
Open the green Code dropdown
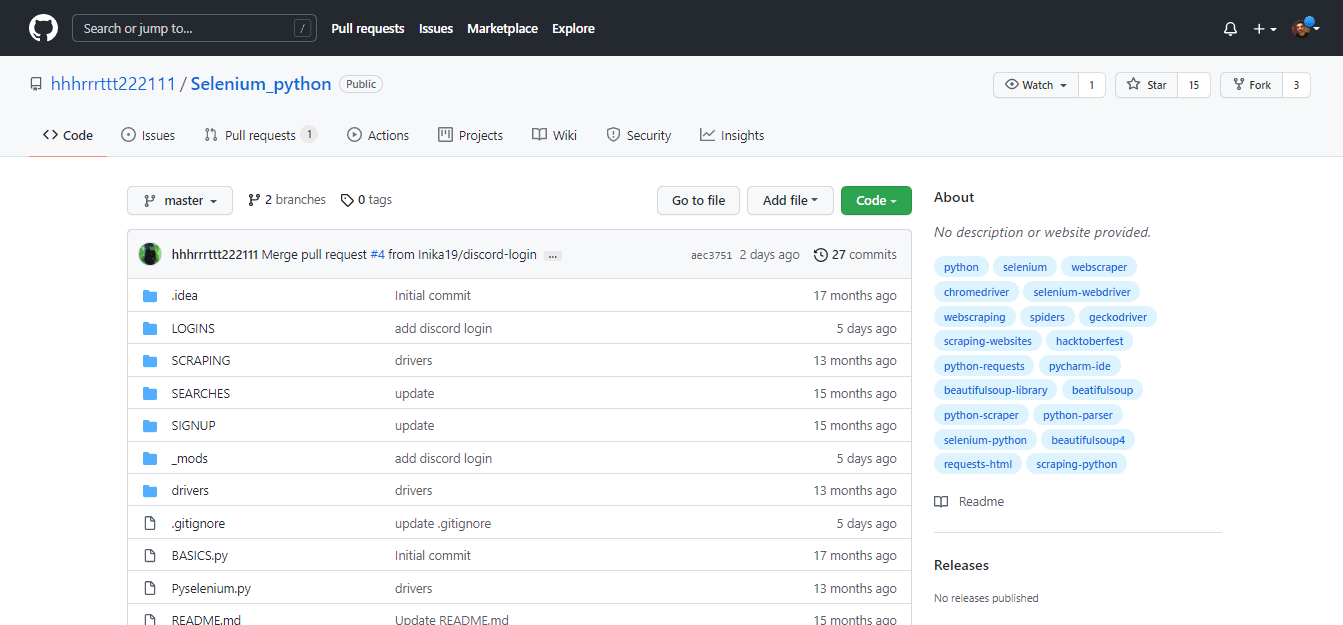point(876,201)
